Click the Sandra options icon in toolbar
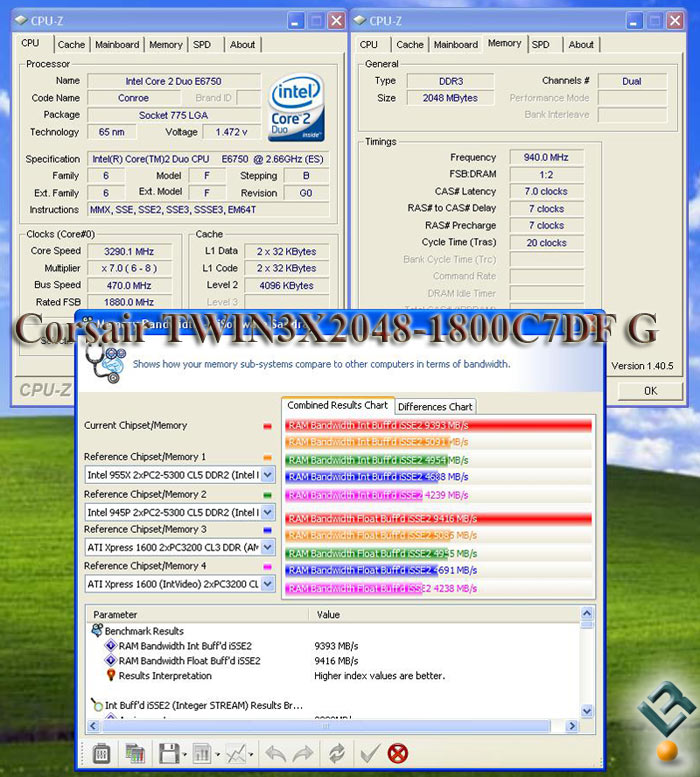This screenshot has width=700, height=777. [x=102, y=754]
